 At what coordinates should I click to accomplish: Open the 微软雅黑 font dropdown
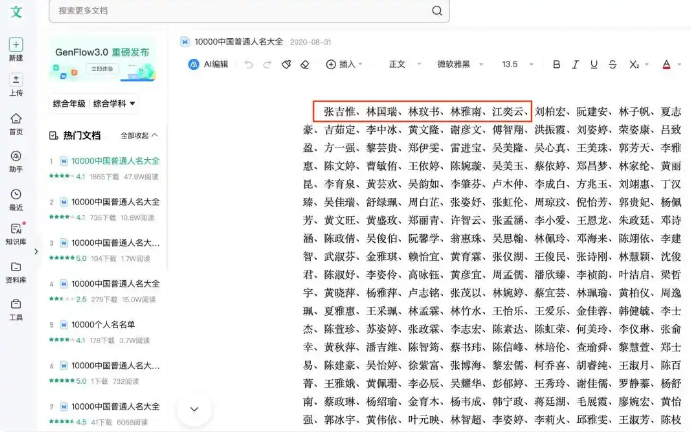pyautogui.click(x=460, y=64)
